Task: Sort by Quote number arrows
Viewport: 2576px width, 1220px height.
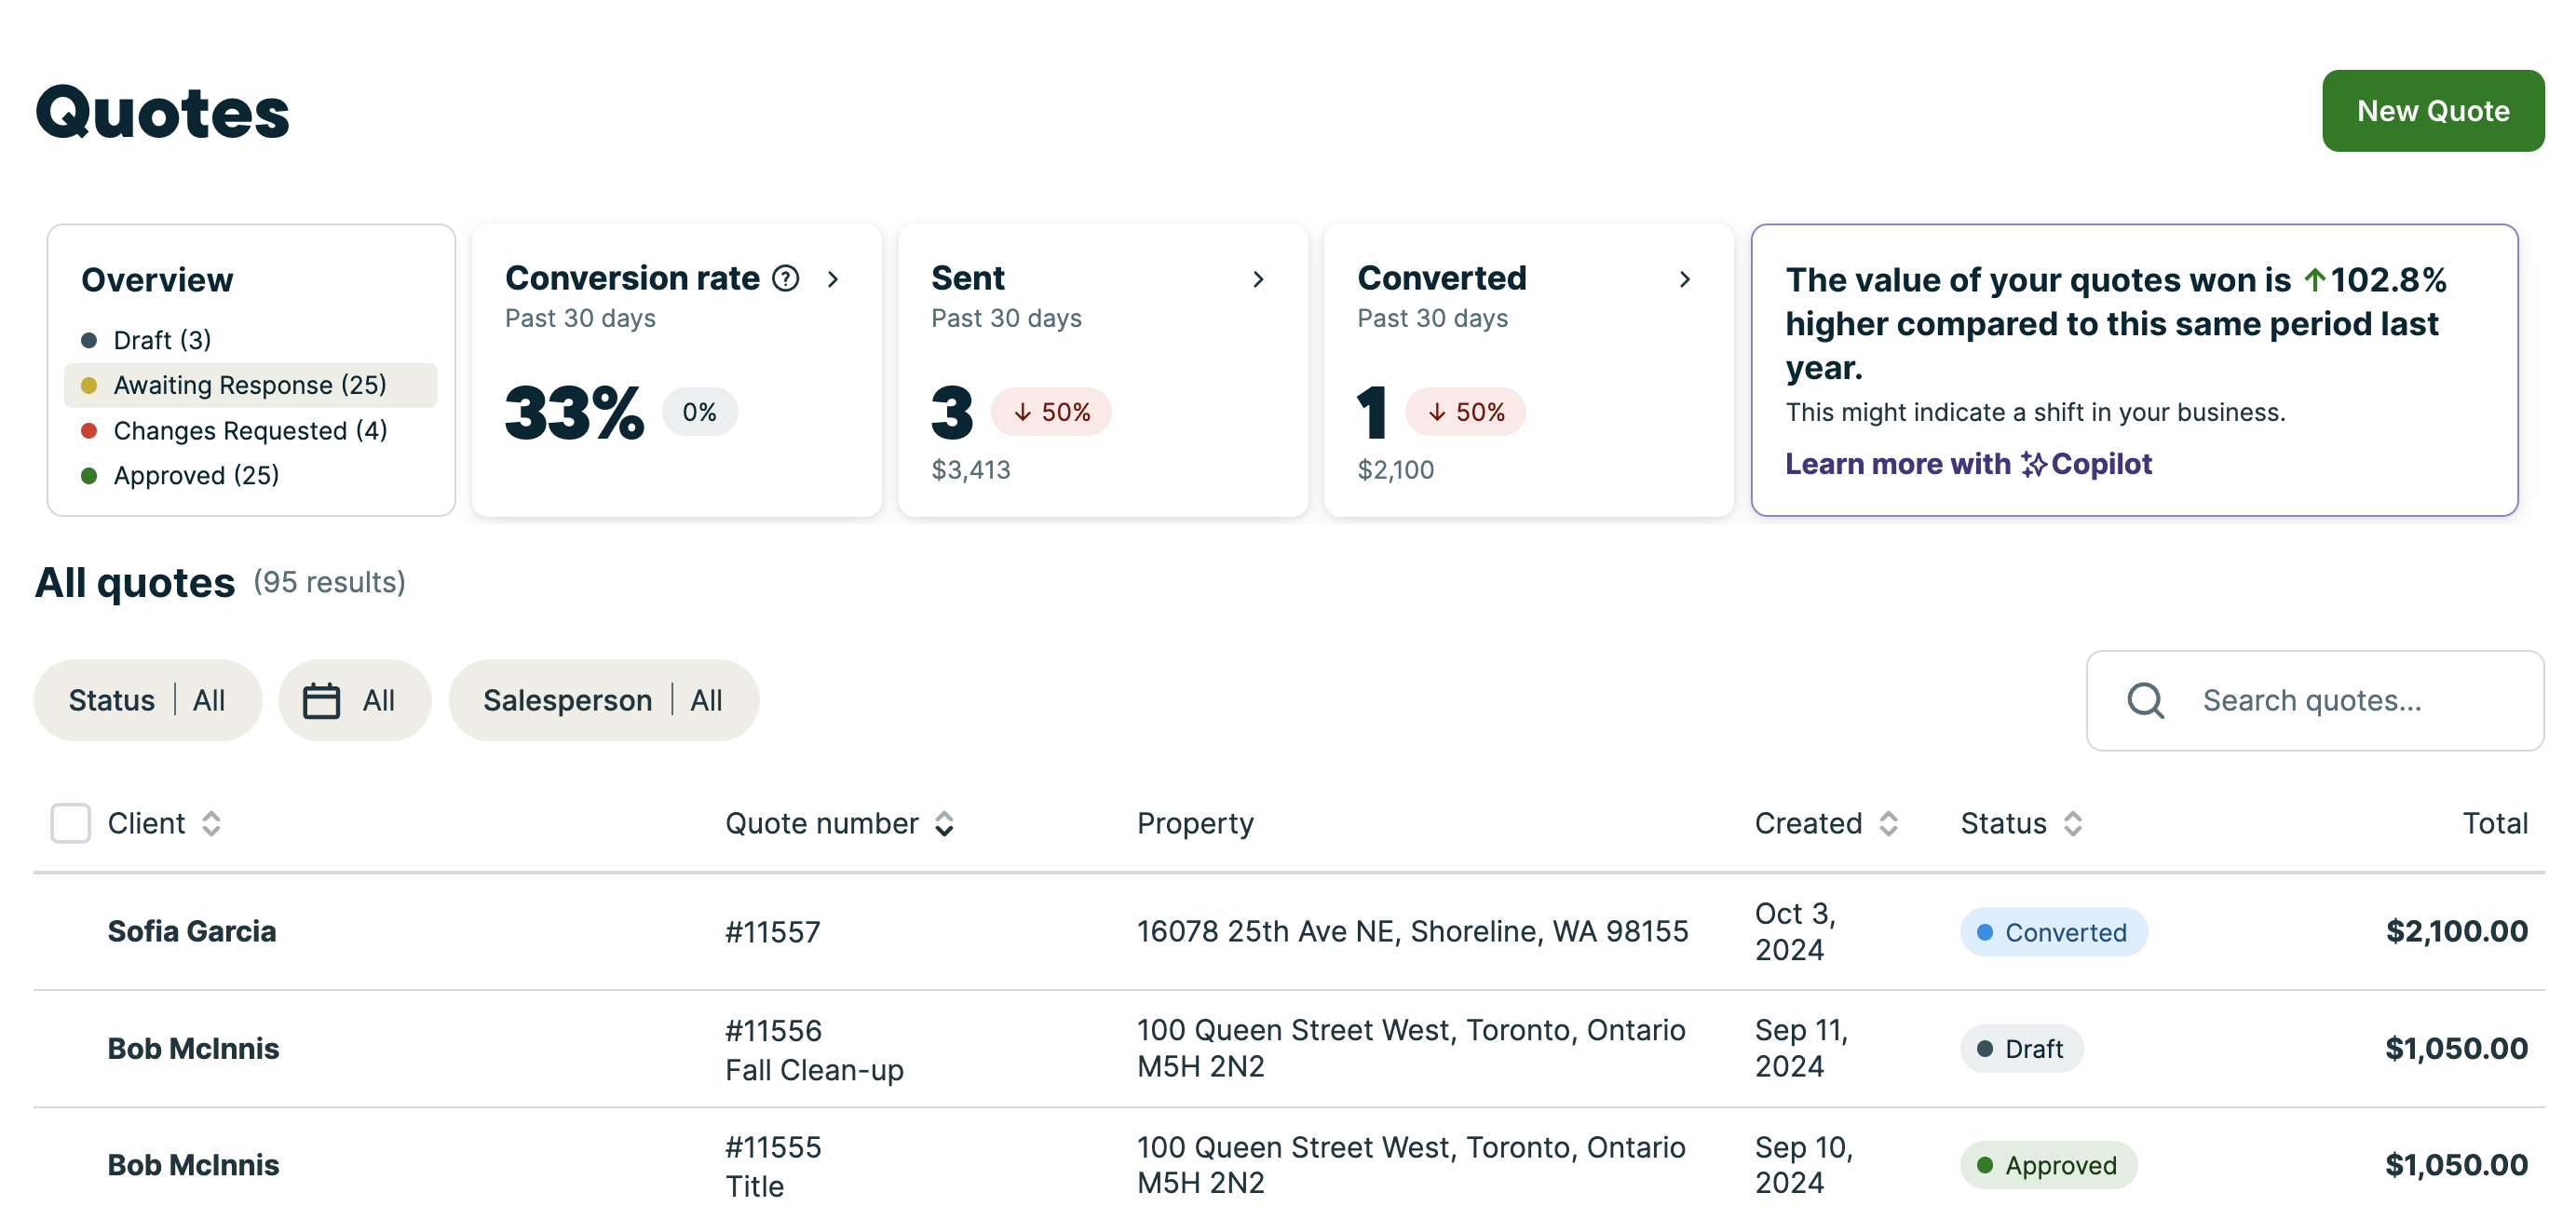Action: pos(944,823)
